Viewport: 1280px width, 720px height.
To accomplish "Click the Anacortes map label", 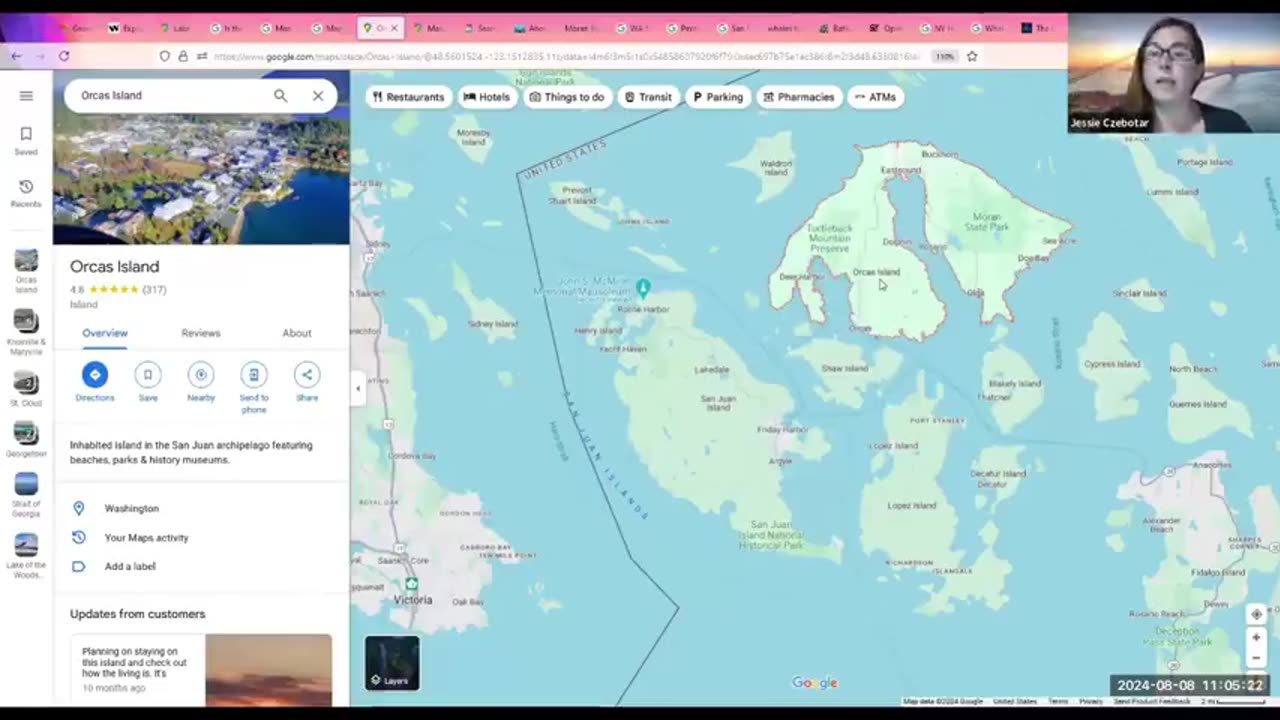I will coord(1212,465).
